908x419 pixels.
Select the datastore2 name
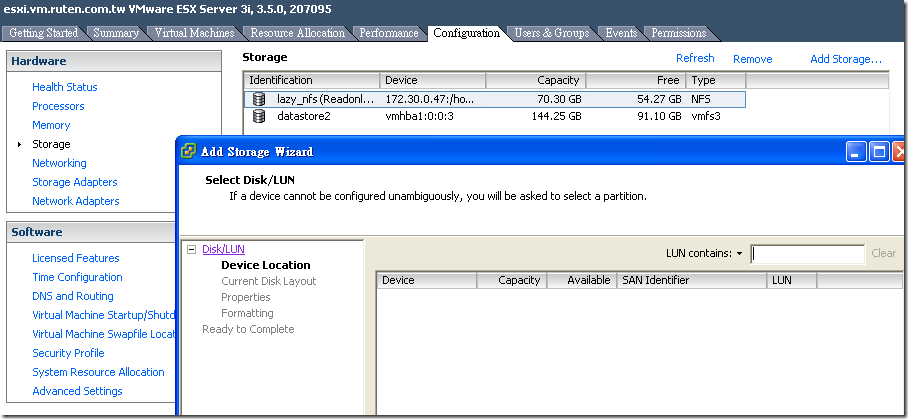[x=303, y=116]
